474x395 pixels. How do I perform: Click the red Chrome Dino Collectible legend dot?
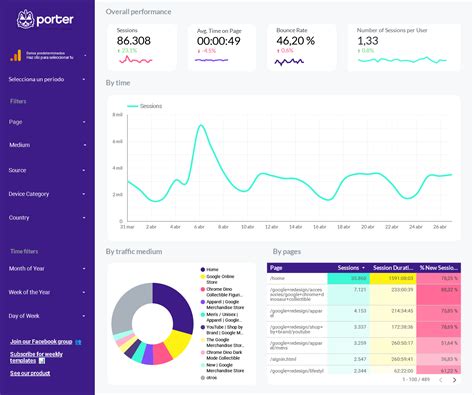pos(203,290)
